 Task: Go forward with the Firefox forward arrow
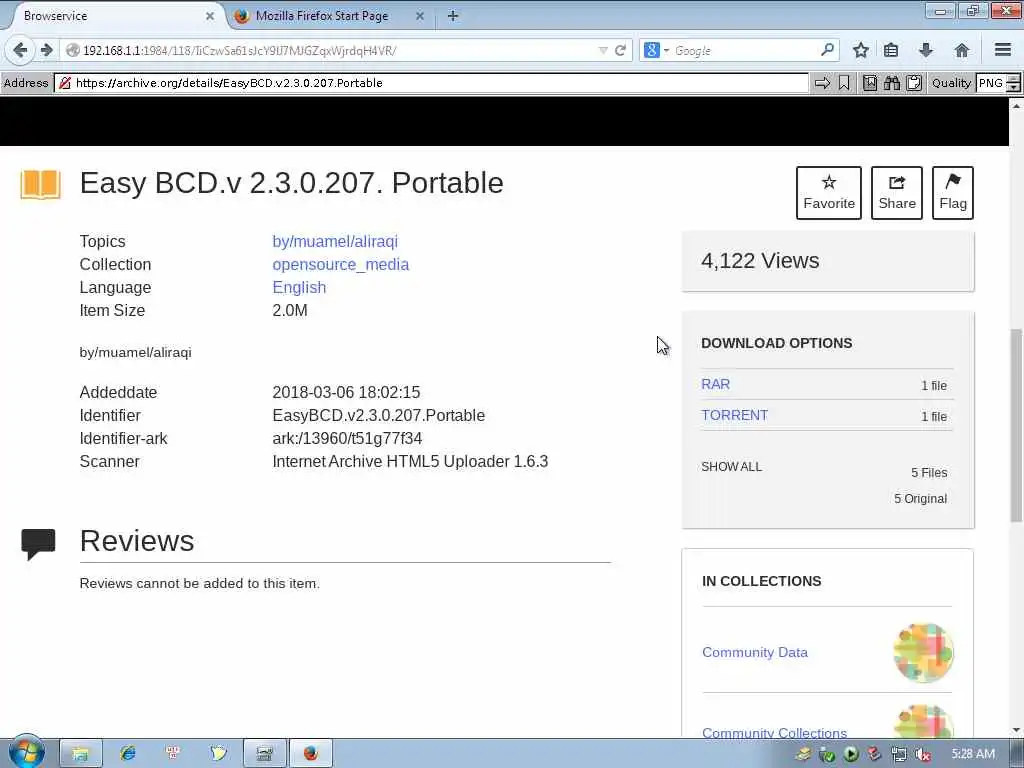point(46,50)
